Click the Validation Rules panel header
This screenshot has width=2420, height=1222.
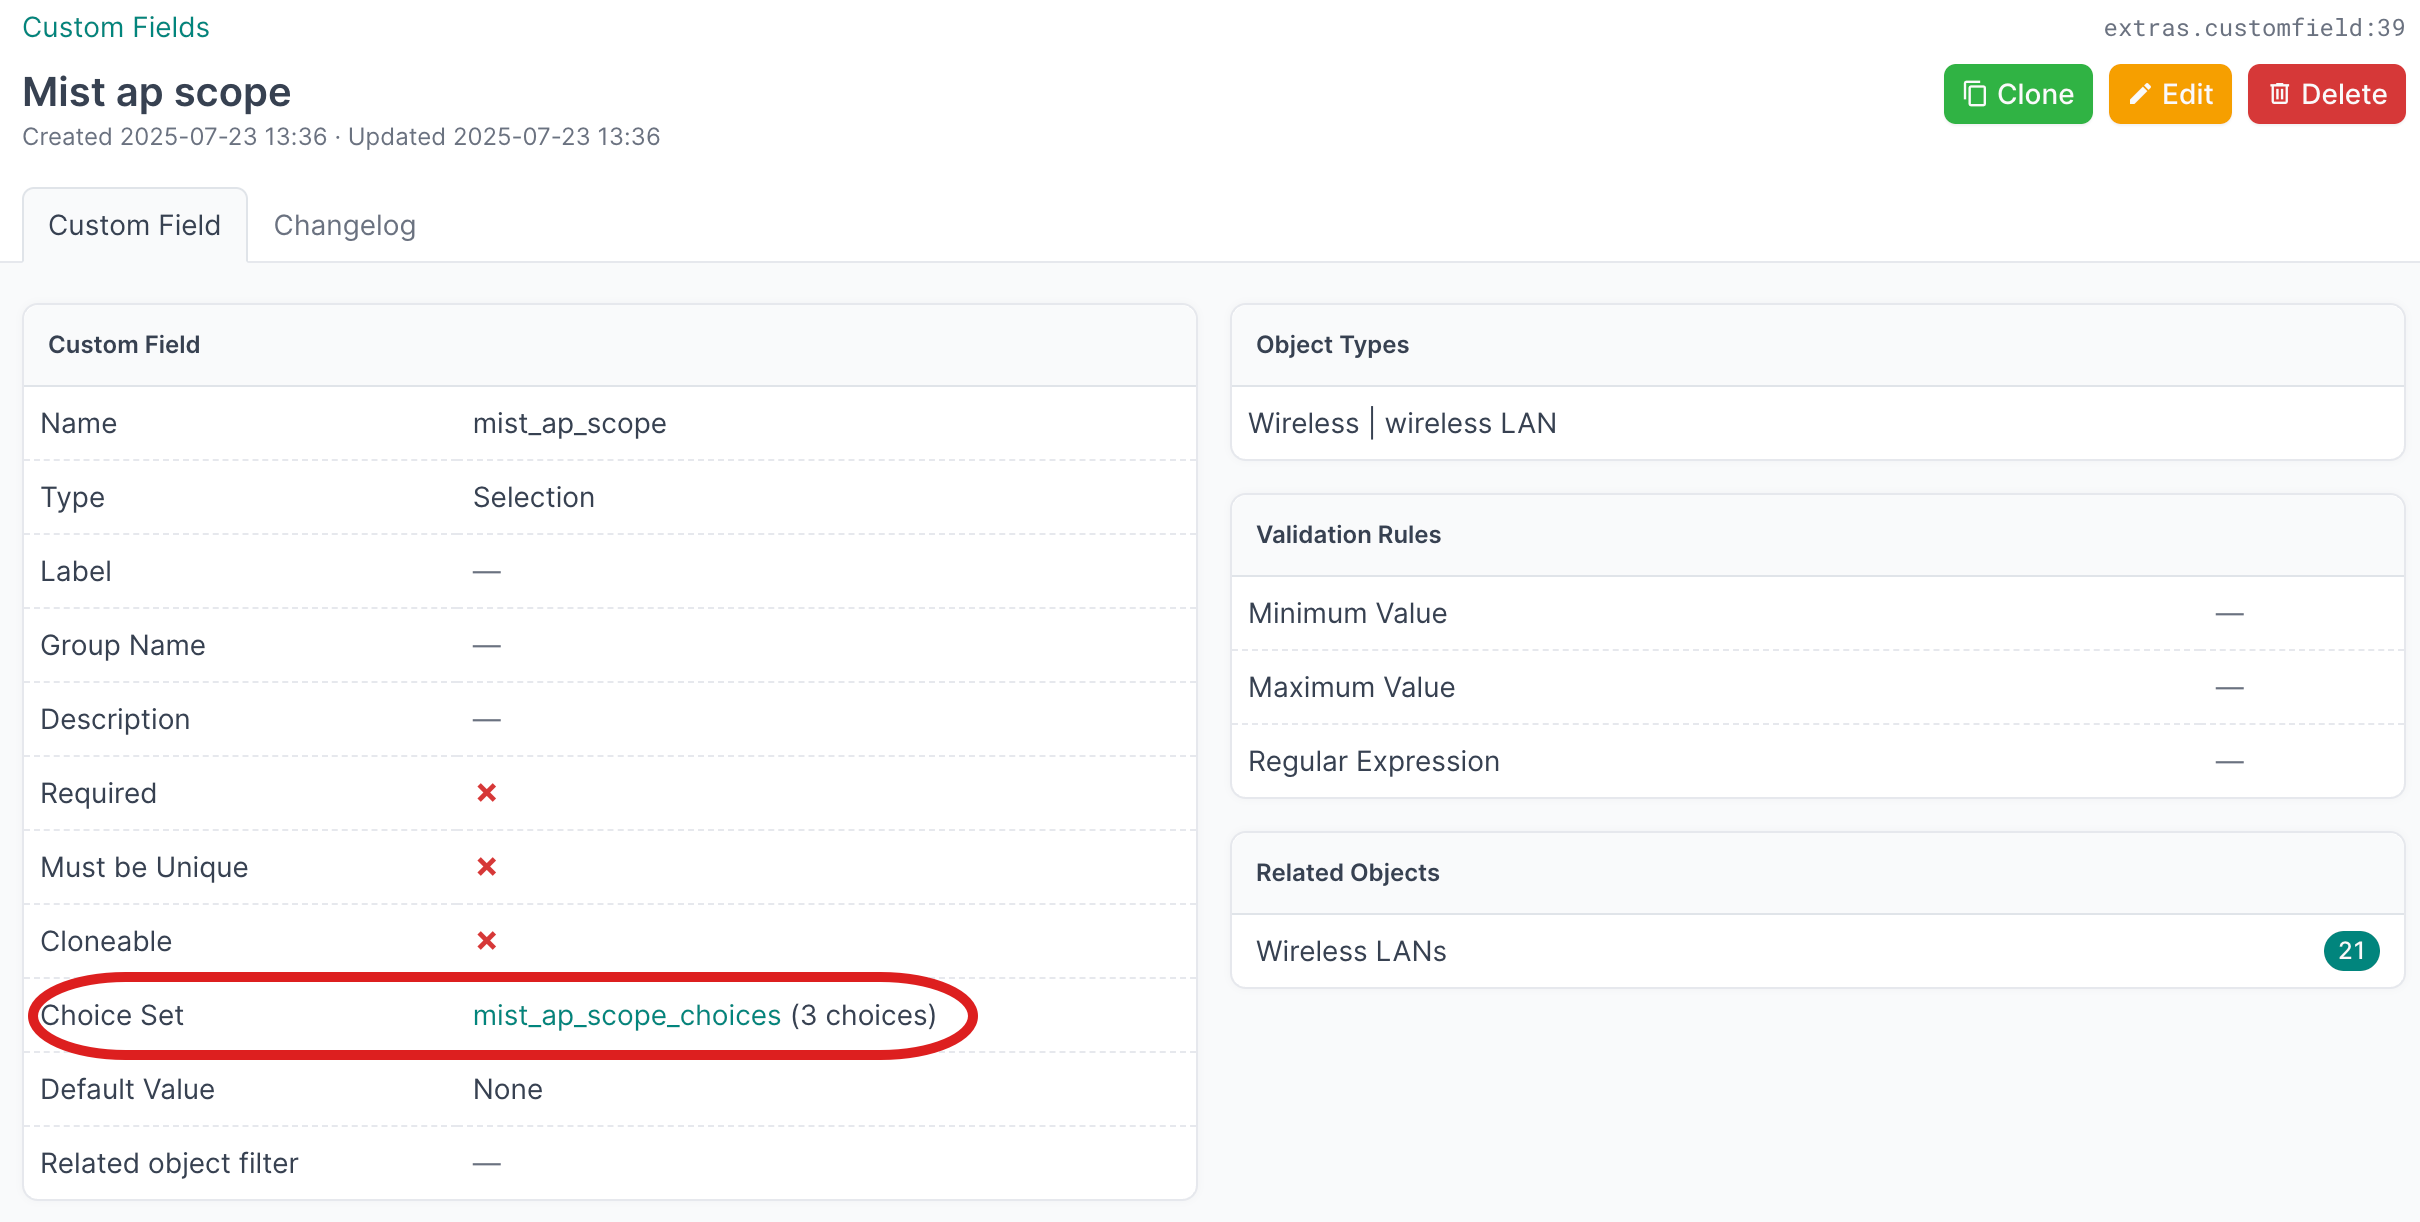pyautogui.click(x=1348, y=535)
